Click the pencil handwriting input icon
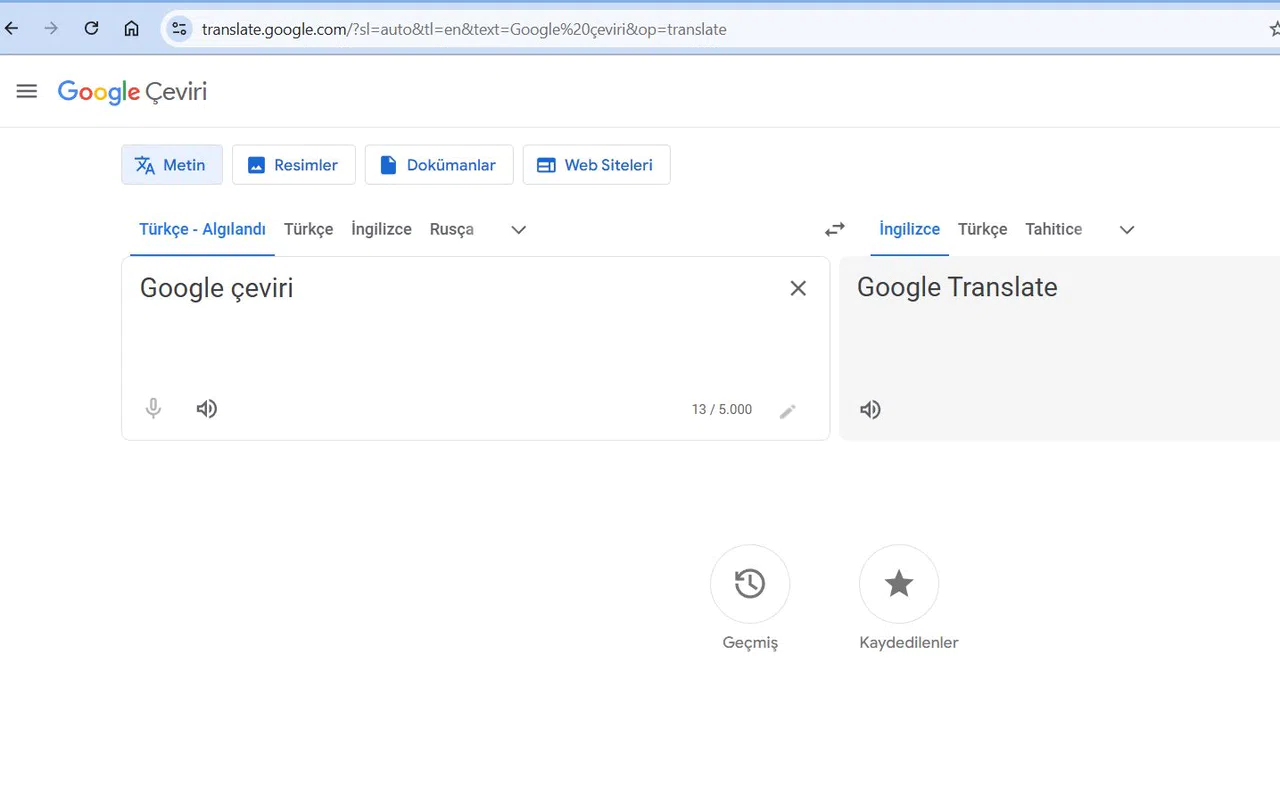The image size is (1280, 787). [788, 410]
